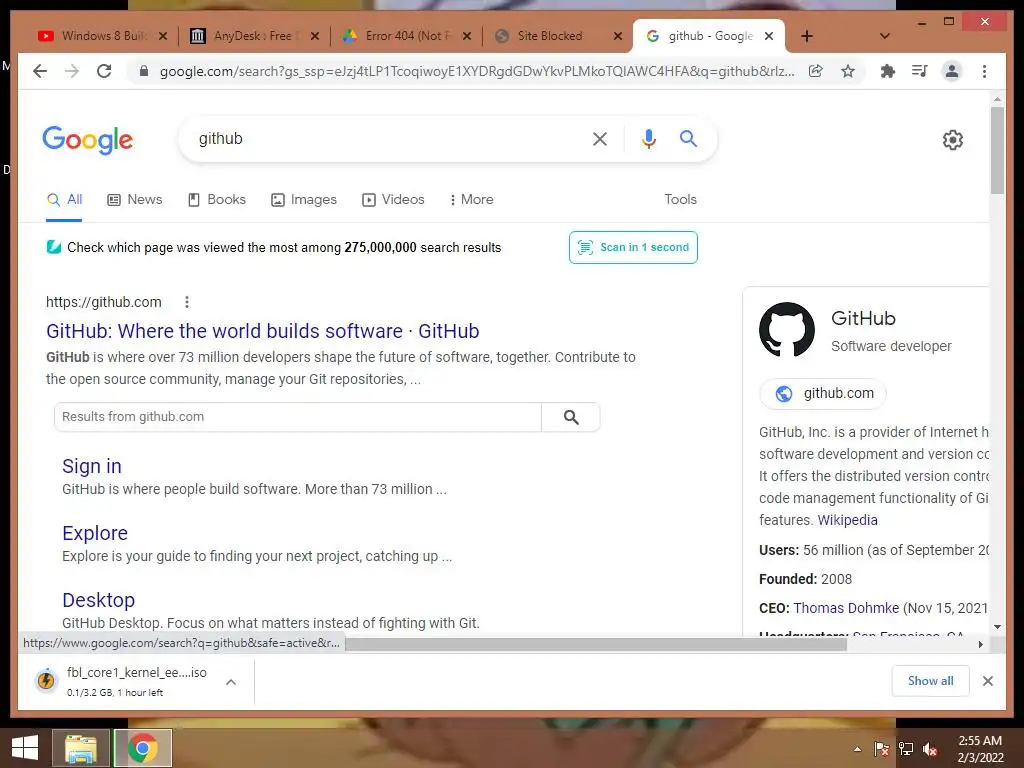Open the Desktop sitelink
This screenshot has width=1024, height=768.
(99, 600)
